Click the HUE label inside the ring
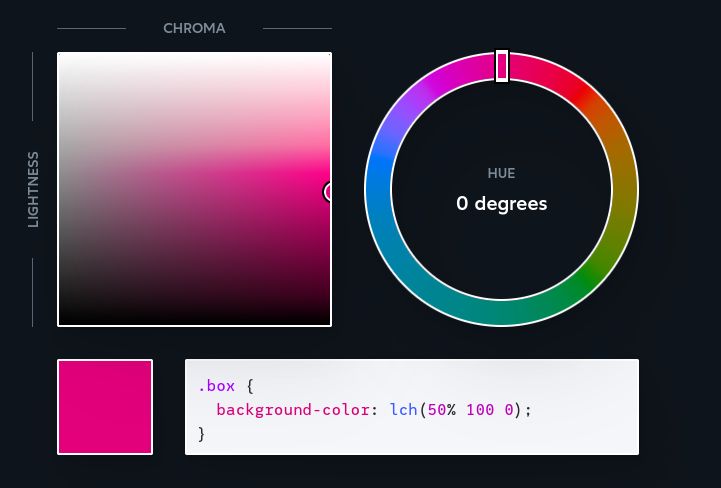 501,173
